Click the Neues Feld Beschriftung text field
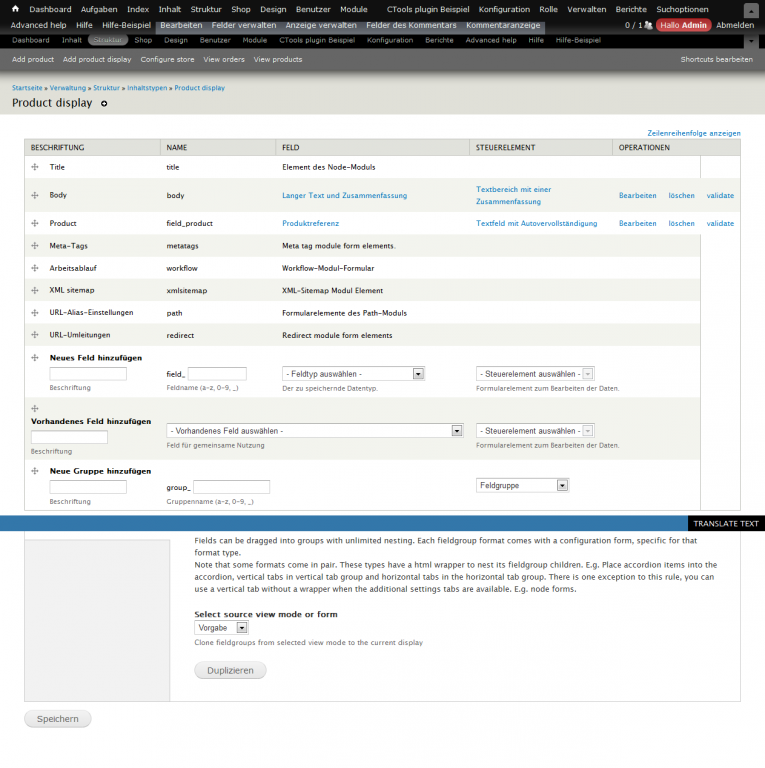 (88, 374)
